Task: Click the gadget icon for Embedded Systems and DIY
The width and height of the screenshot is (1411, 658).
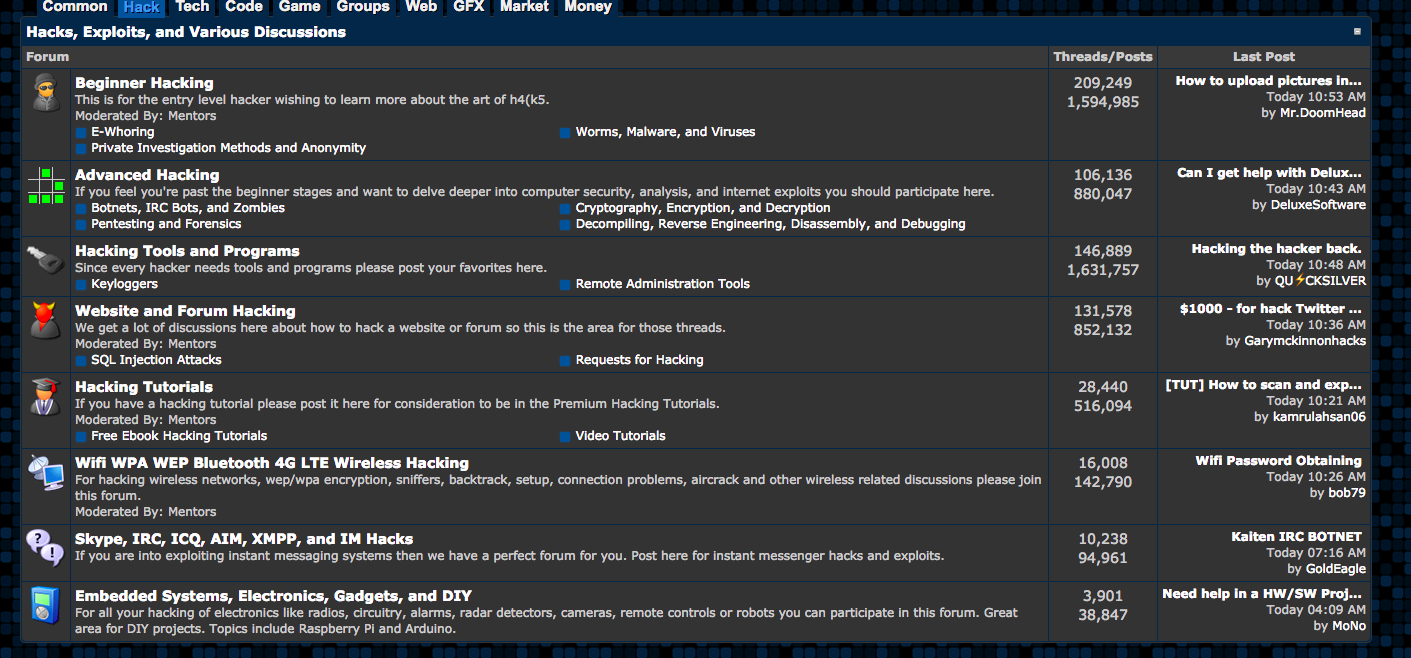Action: click(44, 605)
